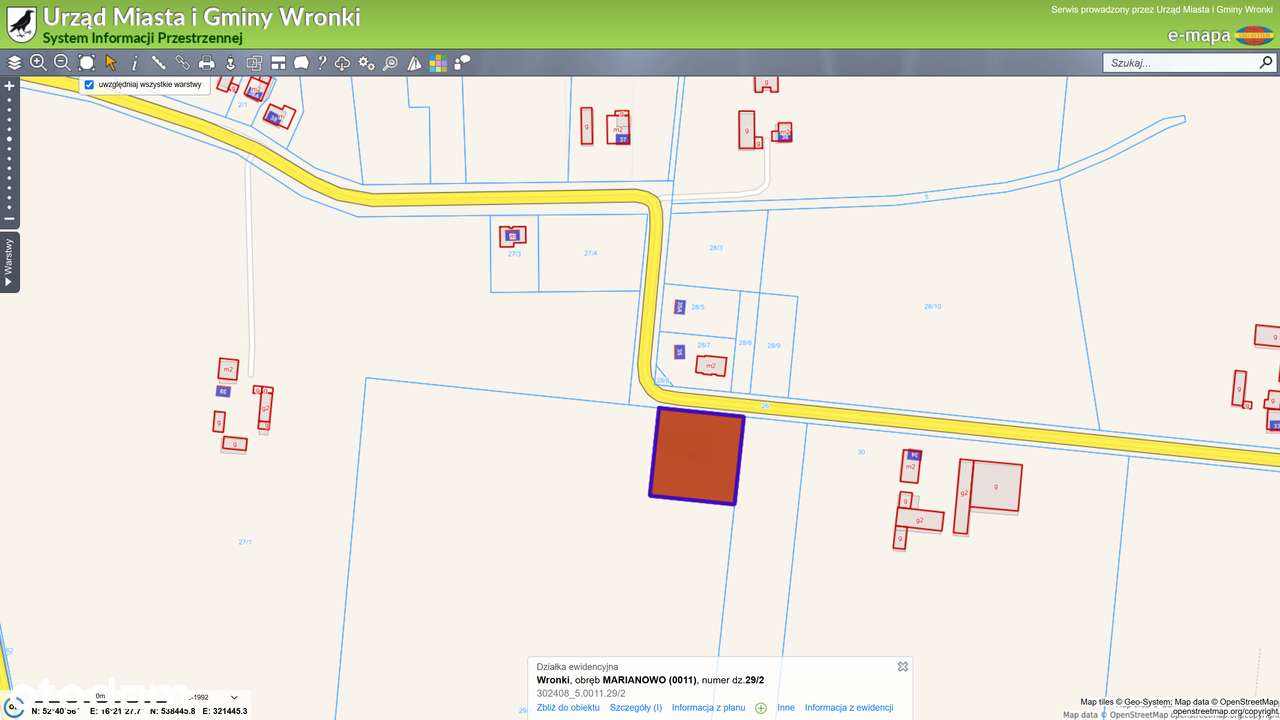Click the minus button on zoom bar
The height and width of the screenshot is (720, 1280).
coord(10,219)
